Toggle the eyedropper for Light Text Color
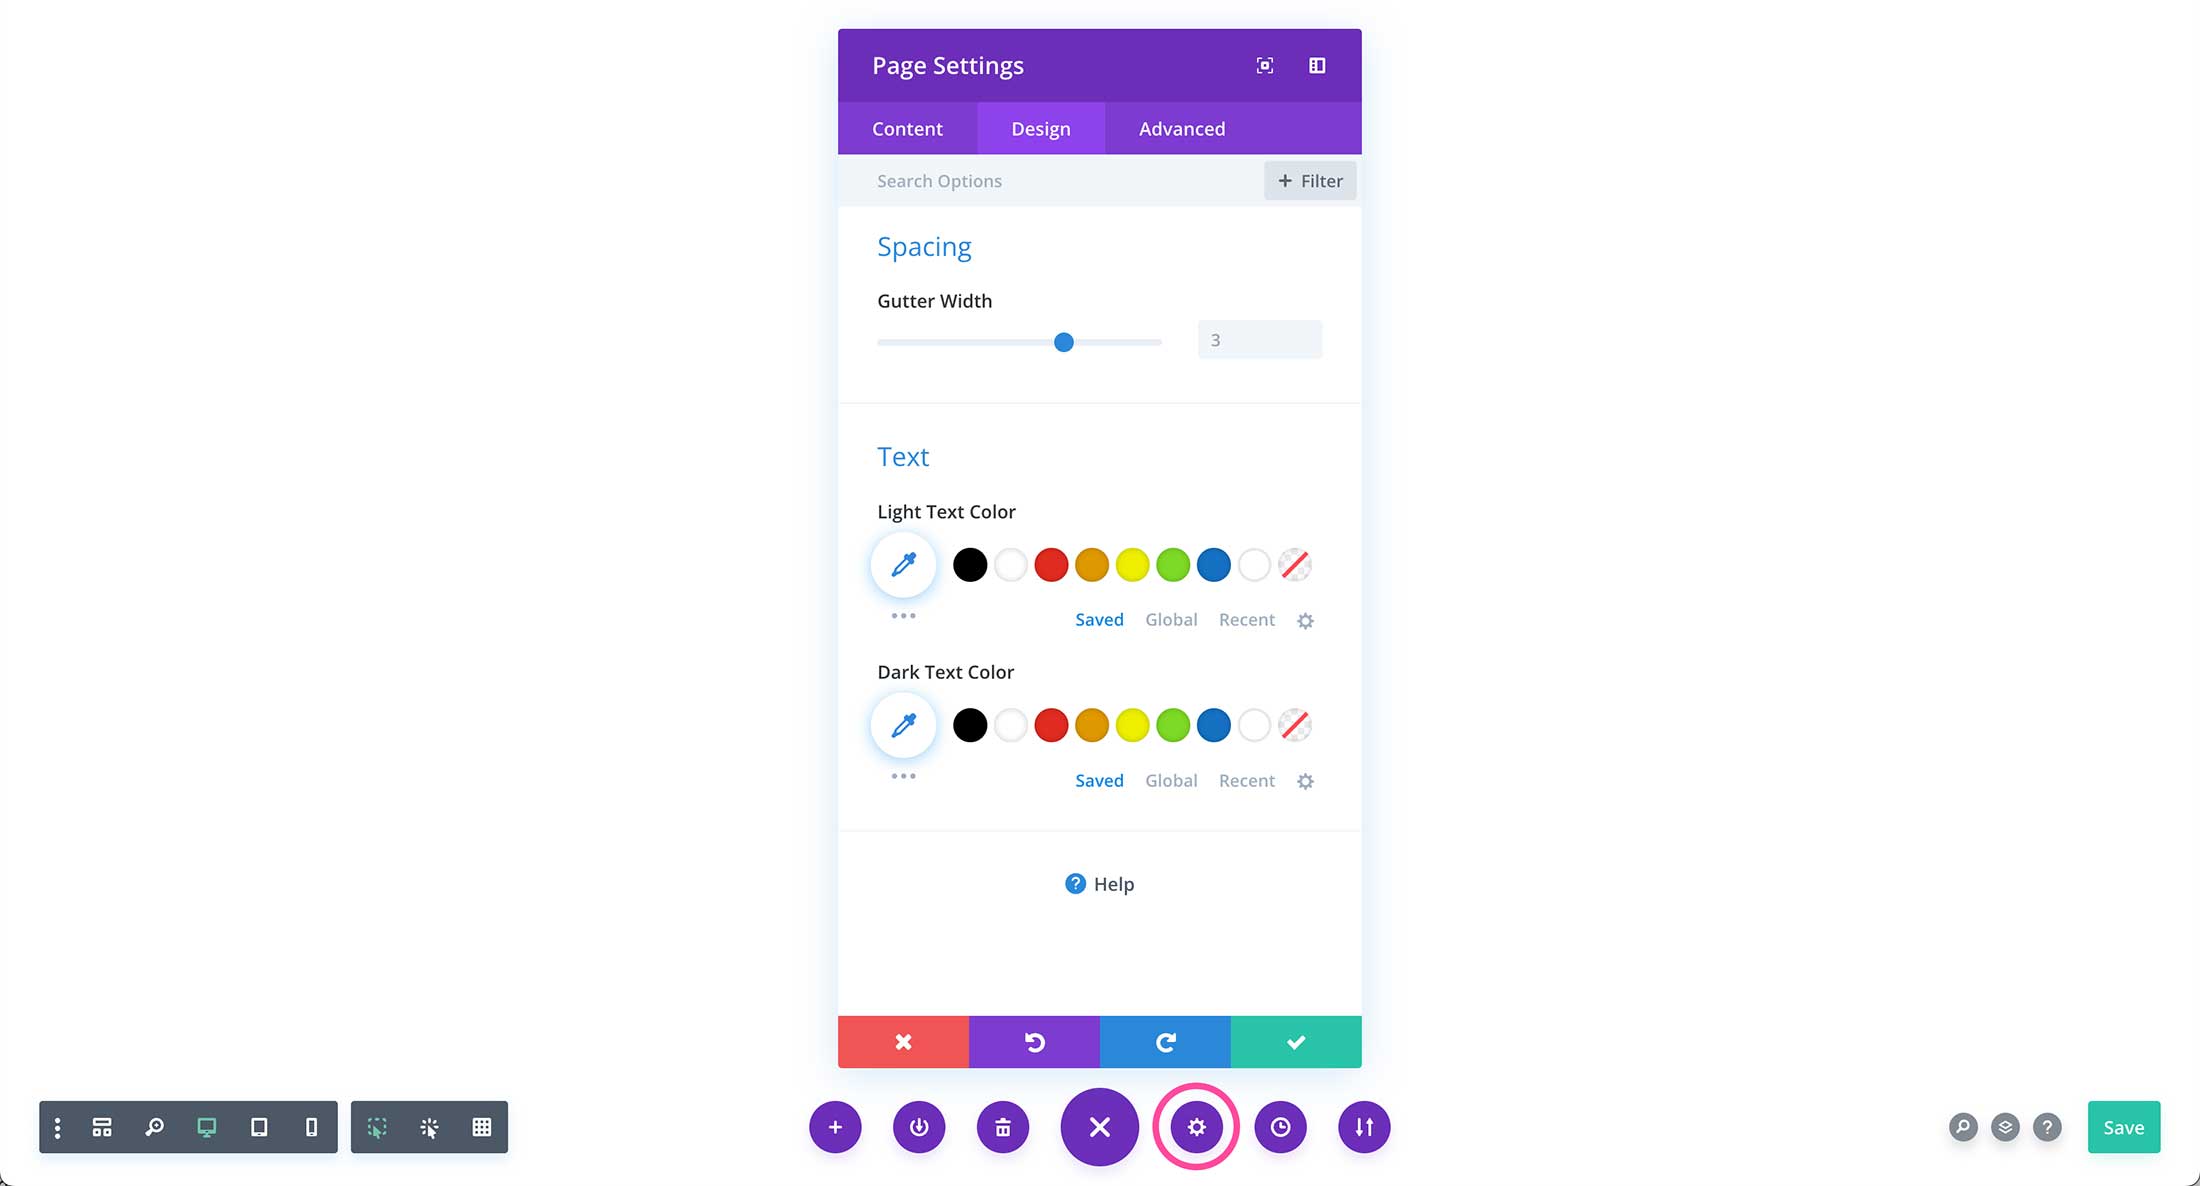 point(902,564)
